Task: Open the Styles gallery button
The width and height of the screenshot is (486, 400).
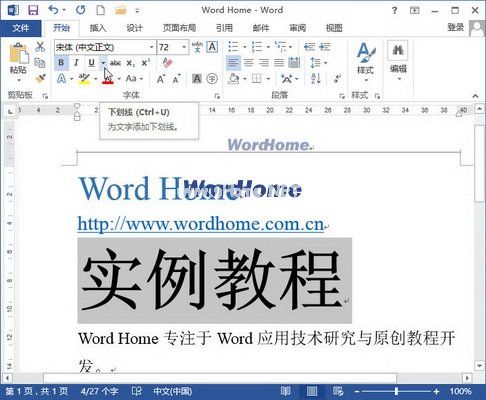Action: point(366,62)
